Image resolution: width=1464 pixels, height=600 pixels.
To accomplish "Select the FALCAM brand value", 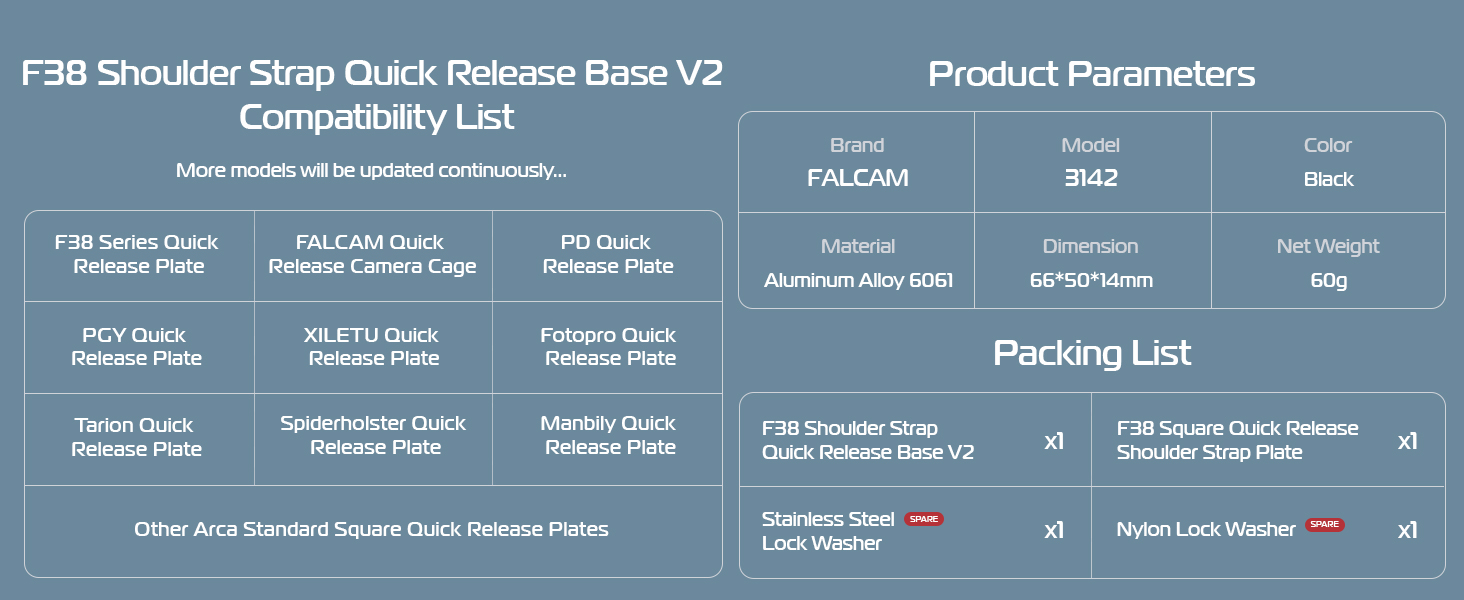I will 857,179.
